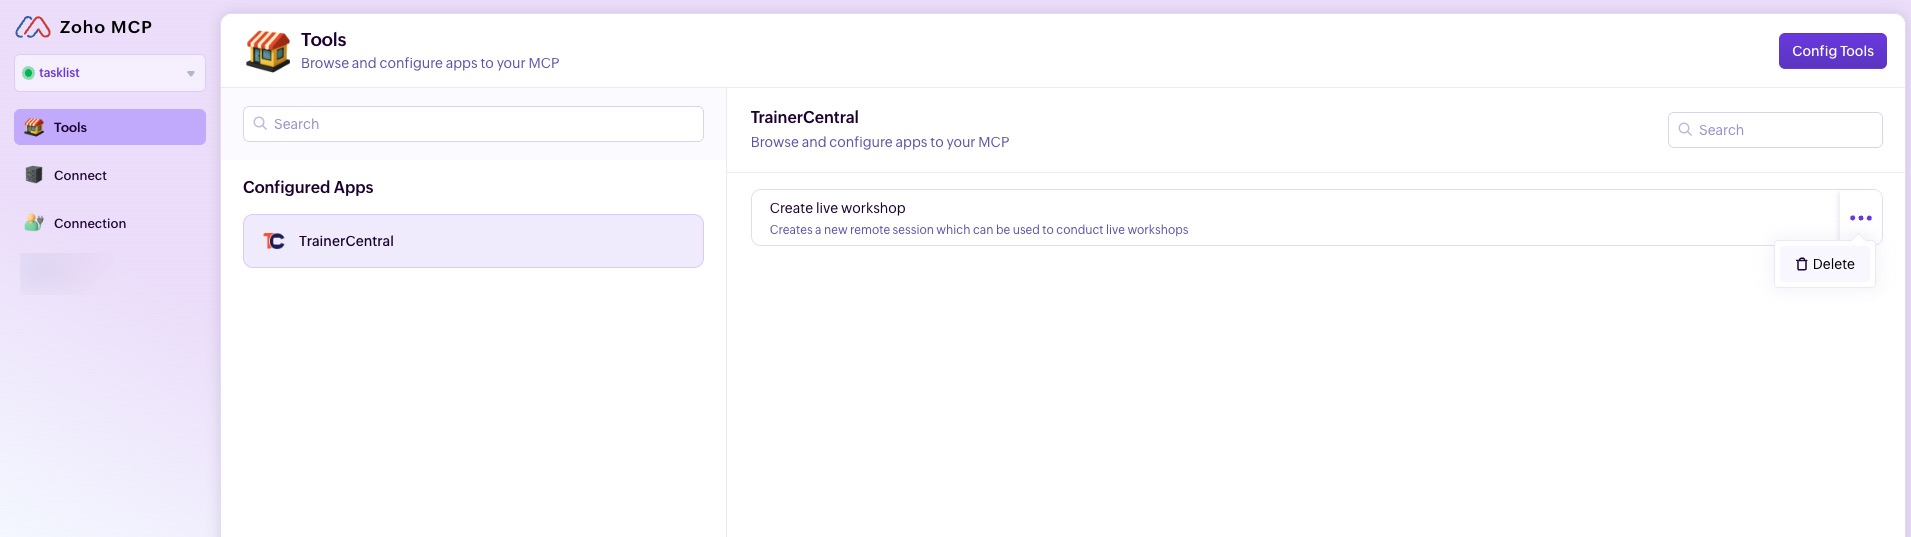
Task: Click the magnifier icon in apps search
Action: (260, 124)
